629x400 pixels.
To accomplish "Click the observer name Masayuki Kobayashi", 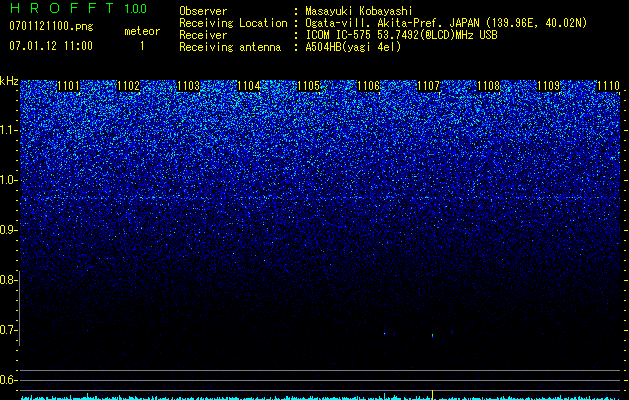I will [359, 11].
